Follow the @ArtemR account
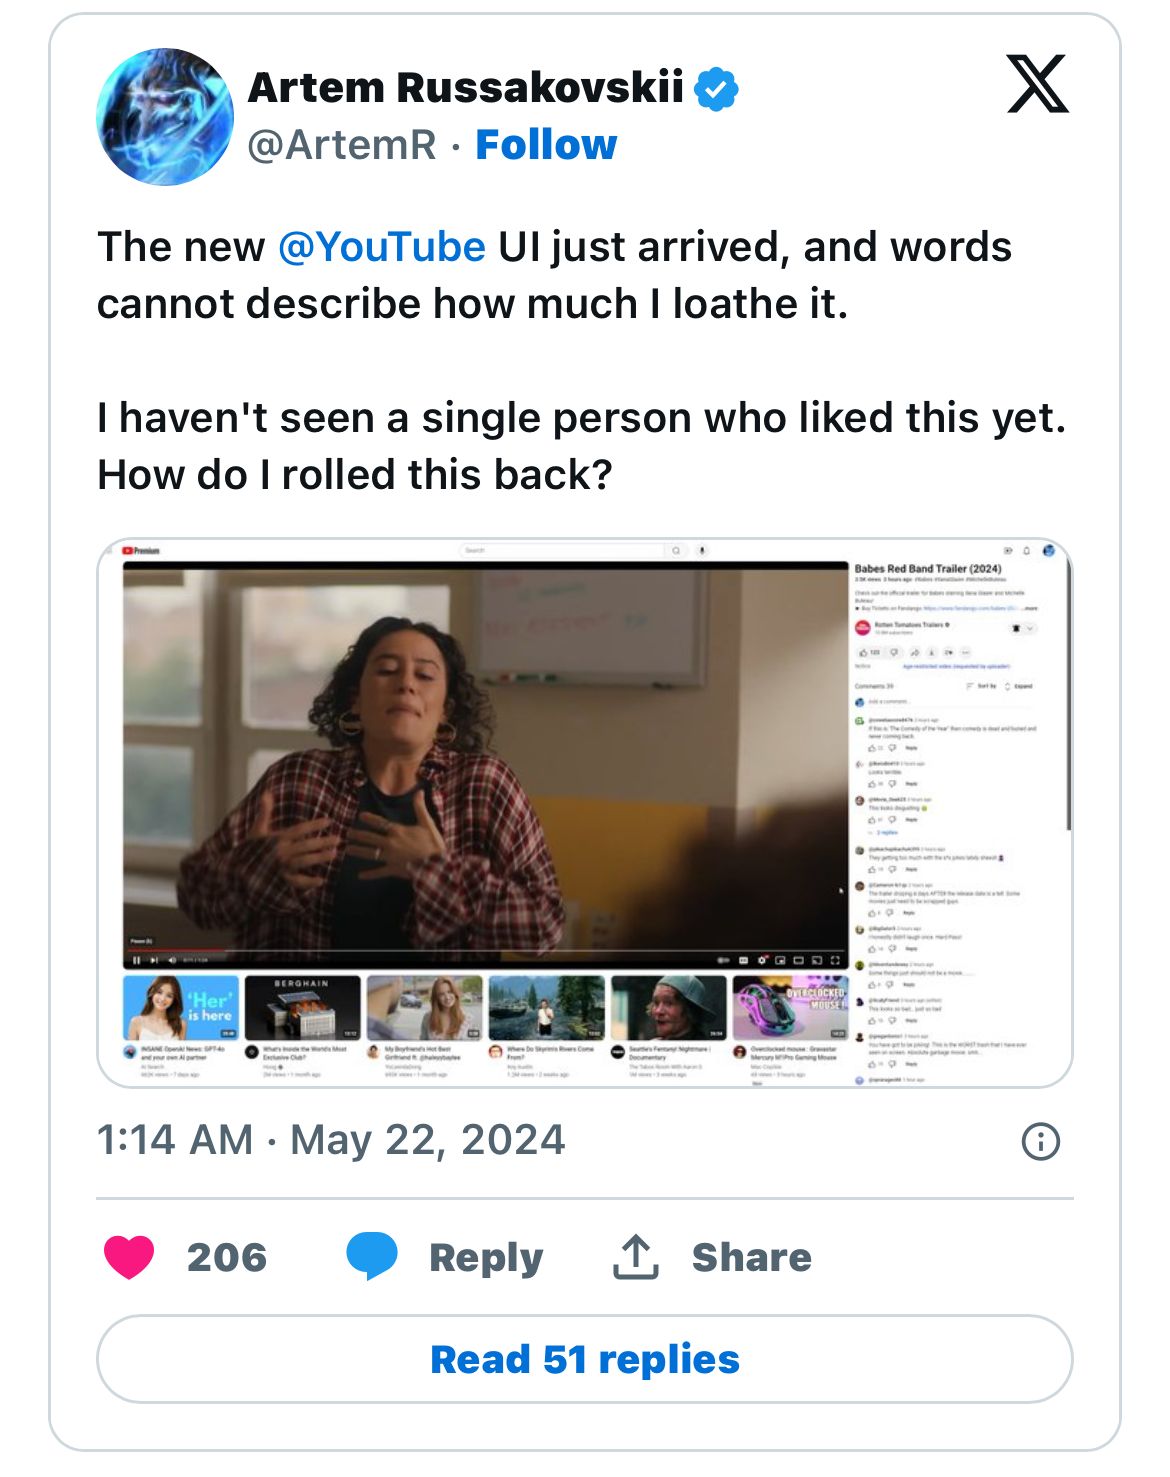The width and height of the screenshot is (1170, 1477). 546,145
